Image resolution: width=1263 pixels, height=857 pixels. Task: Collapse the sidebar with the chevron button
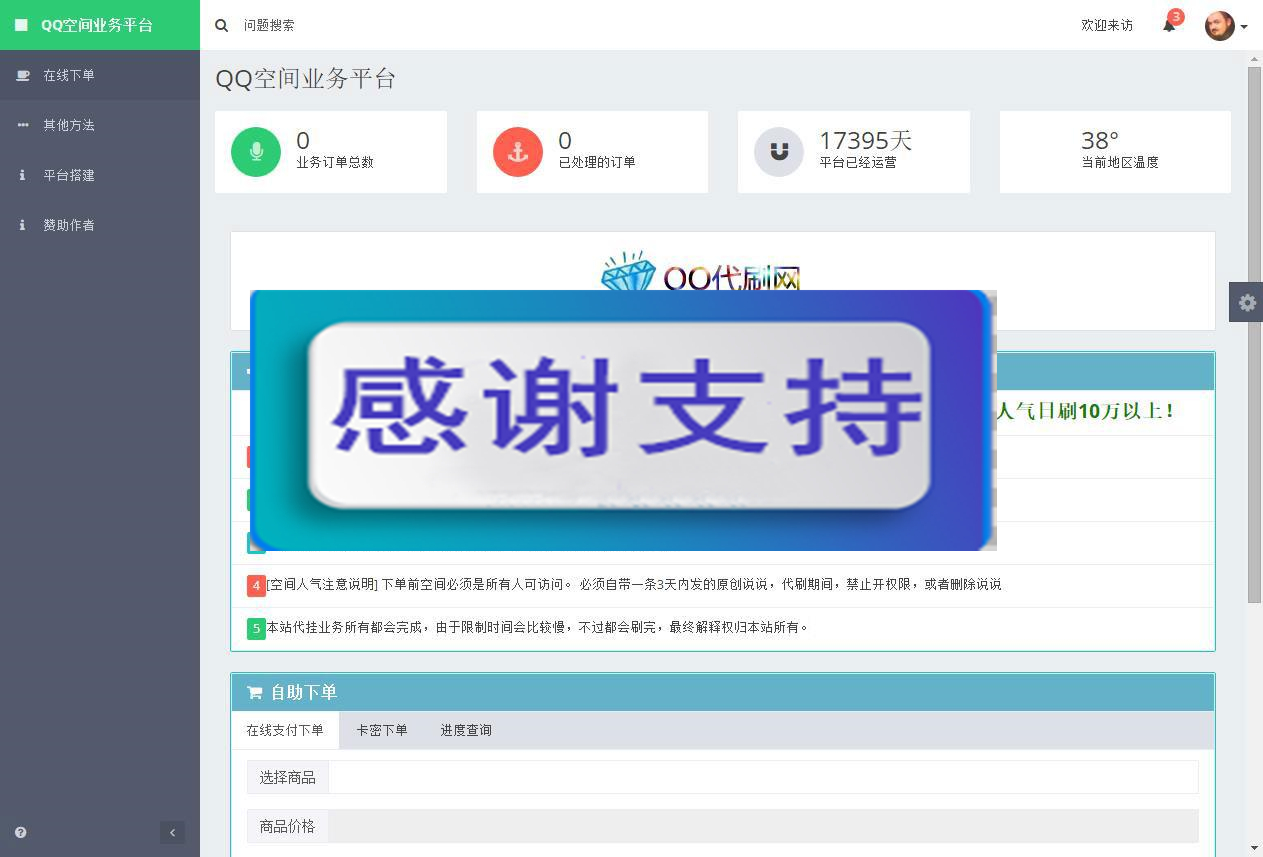pyautogui.click(x=172, y=832)
